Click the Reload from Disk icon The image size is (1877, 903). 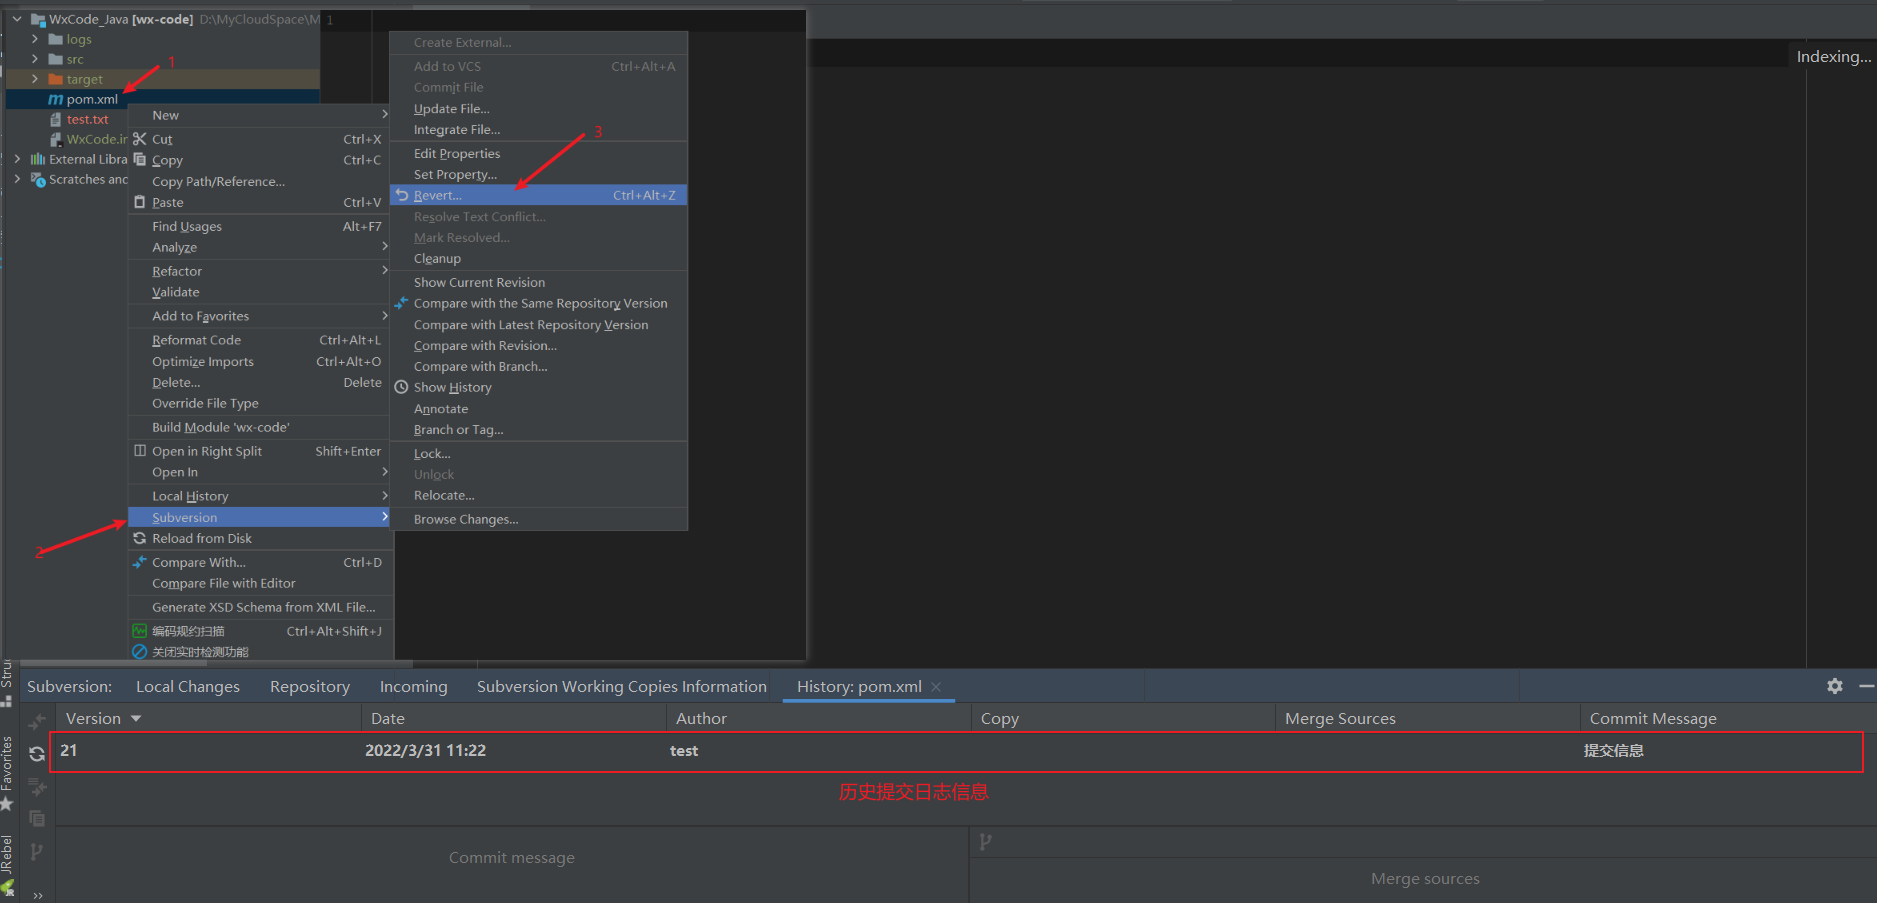pos(140,538)
